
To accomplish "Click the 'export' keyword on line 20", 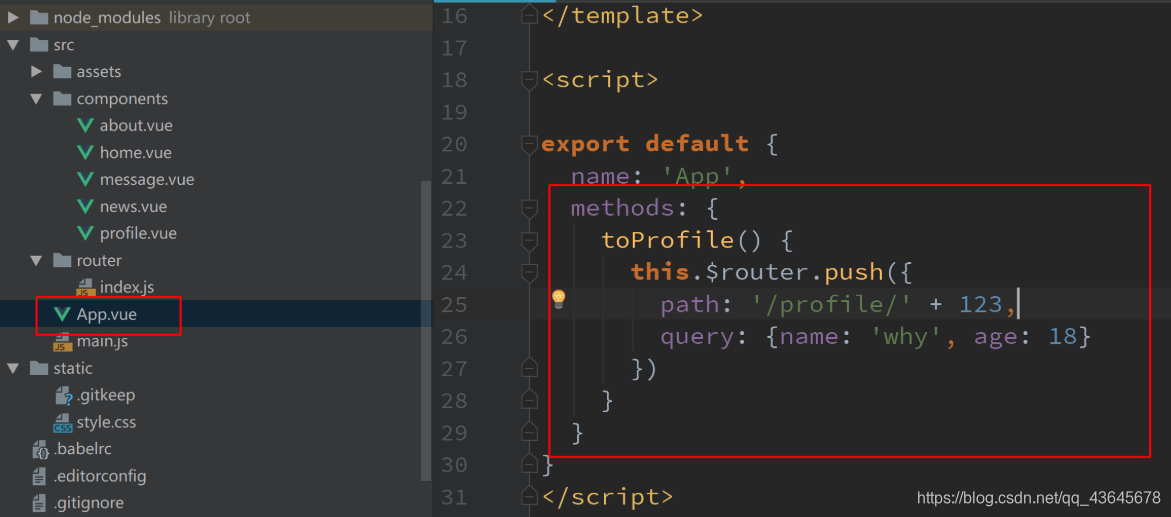I will tap(586, 144).
